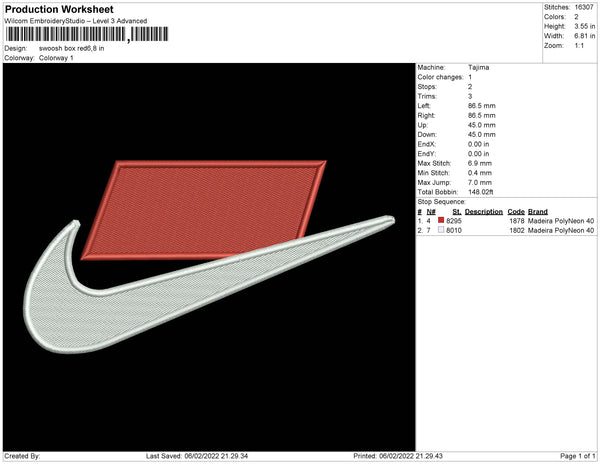Select Left value '86.5 mm'
Image resolution: width=600 pixels, height=464 pixels.
click(x=482, y=106)
